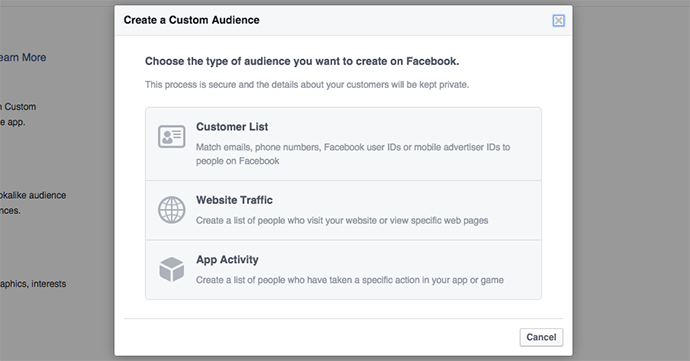Select the Customer List heading
Viewport: 690px width, 361px height.
click(232, 127)
